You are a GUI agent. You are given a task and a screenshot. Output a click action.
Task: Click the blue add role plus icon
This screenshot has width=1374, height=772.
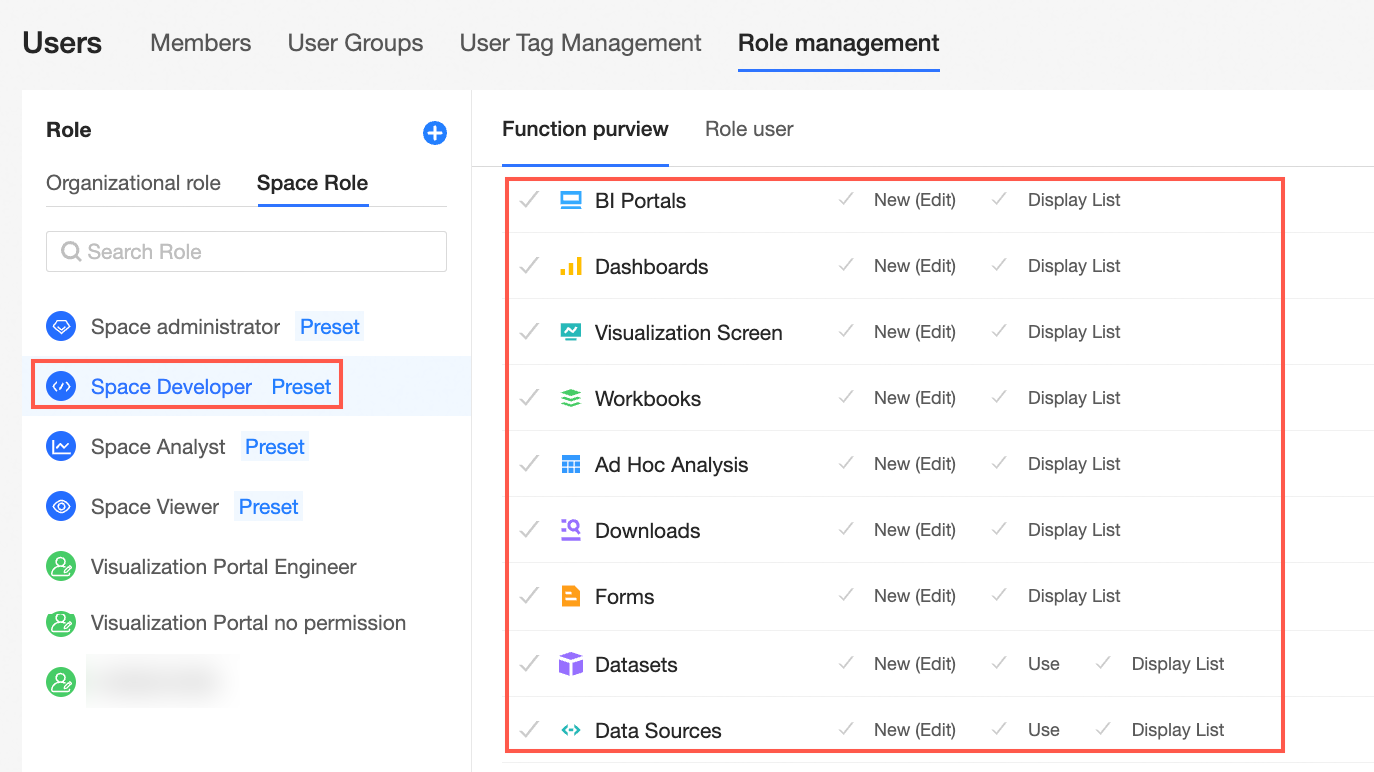(435, 133)
